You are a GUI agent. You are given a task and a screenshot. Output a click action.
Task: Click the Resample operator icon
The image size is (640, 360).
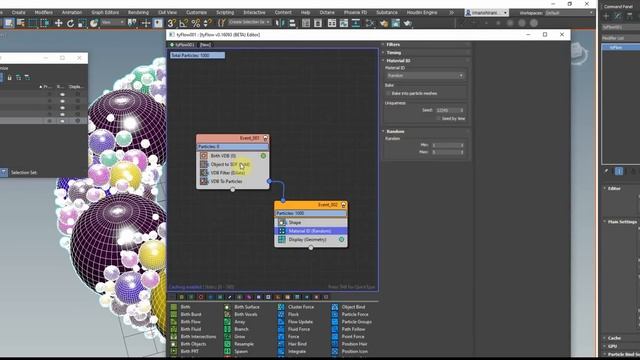[x=227, y=344]
